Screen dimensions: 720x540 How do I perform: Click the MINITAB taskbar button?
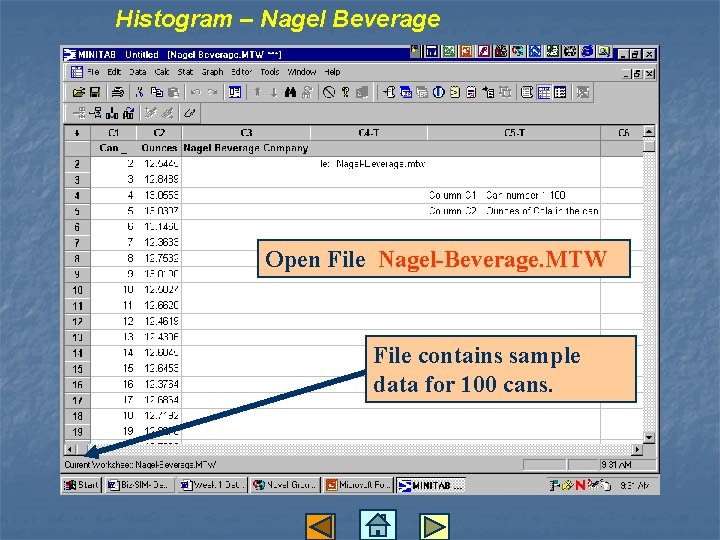(431, 485)
